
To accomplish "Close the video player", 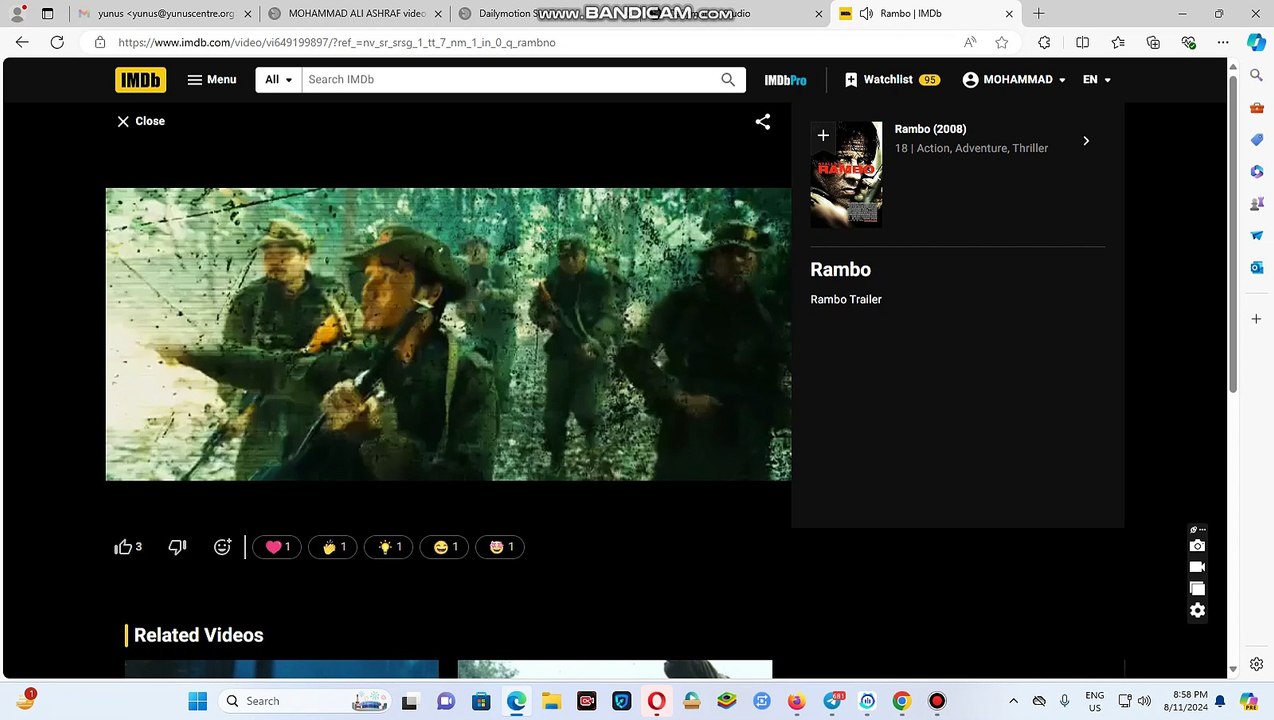I will tap(141, 121).
